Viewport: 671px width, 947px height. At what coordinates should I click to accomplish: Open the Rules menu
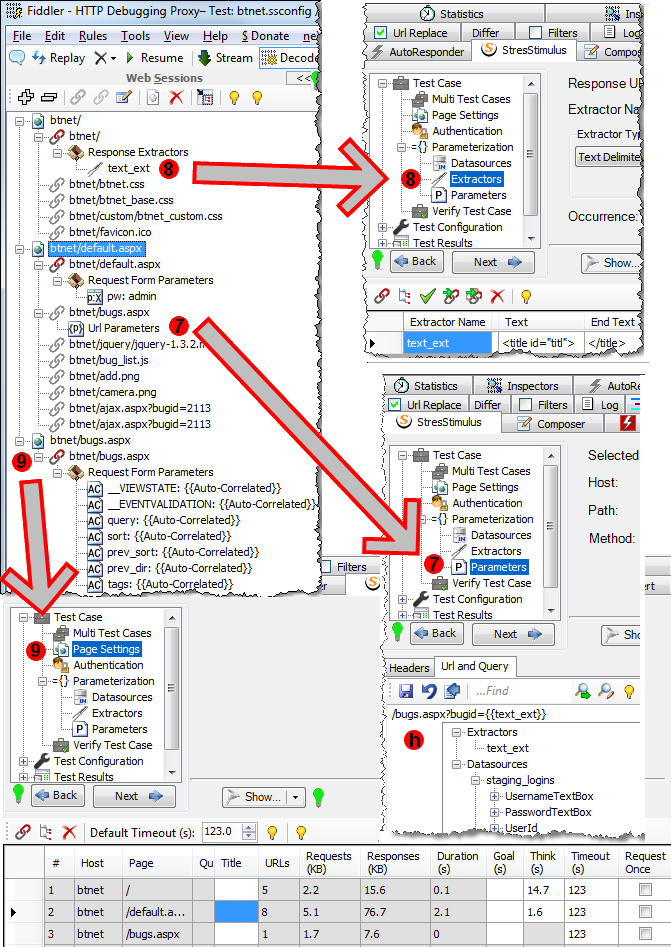coord(93,36)
